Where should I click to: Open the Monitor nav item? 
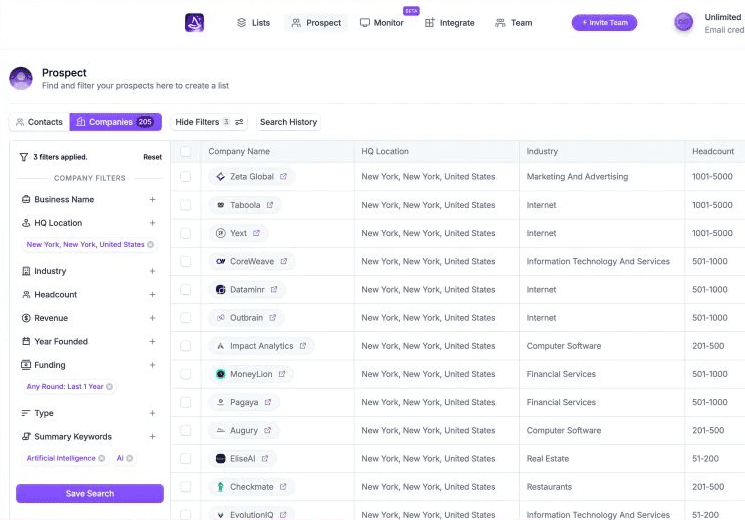pos(382,22)
